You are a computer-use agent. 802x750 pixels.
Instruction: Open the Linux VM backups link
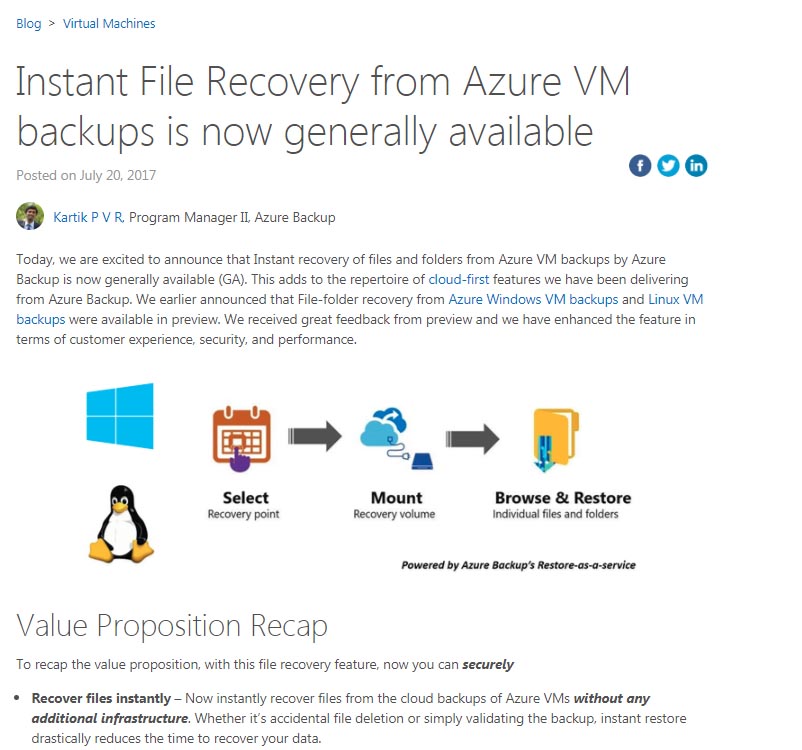click(676, 299)
